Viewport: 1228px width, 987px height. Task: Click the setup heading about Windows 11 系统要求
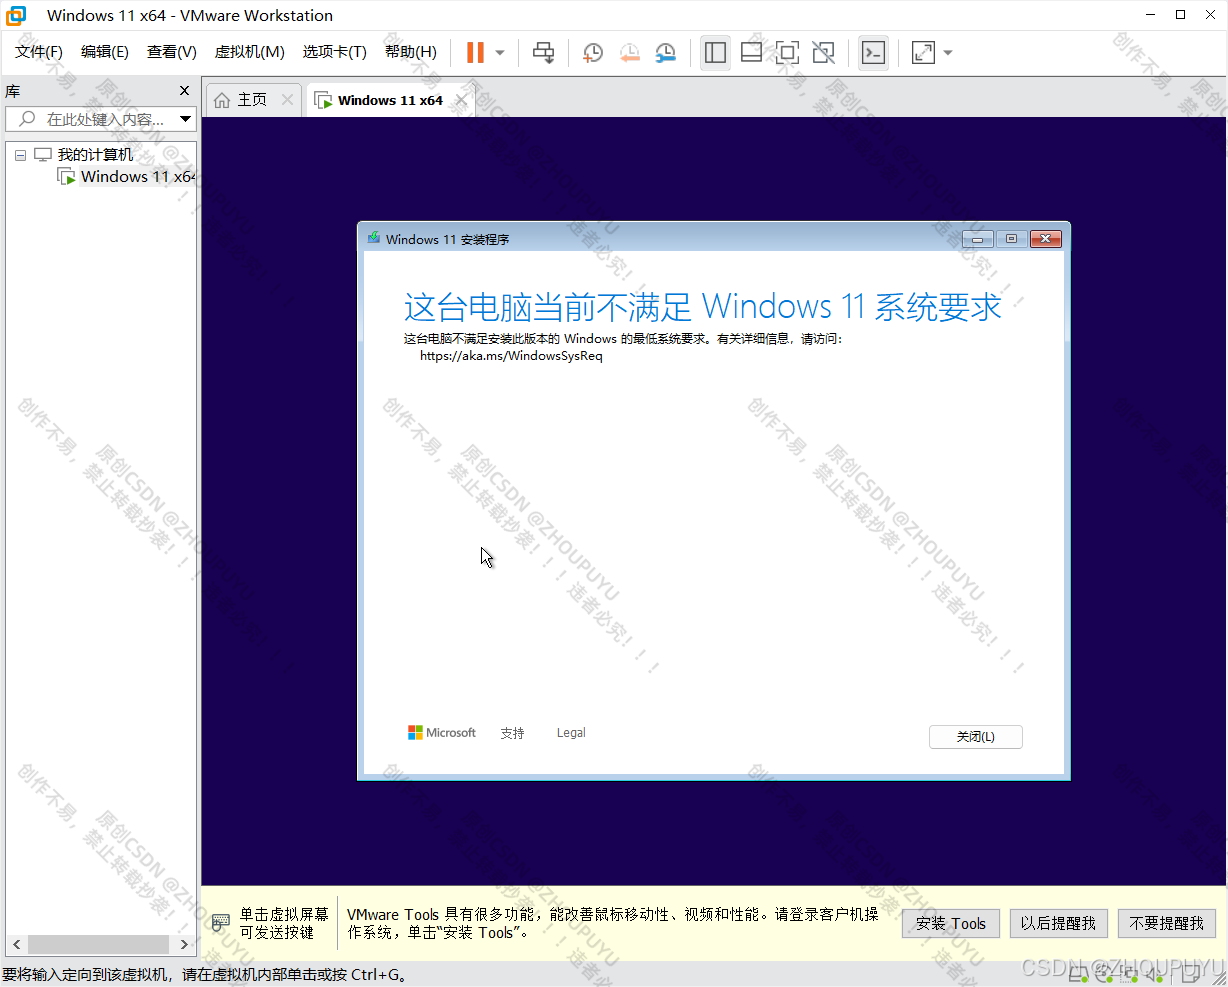(x=702, y=307)
